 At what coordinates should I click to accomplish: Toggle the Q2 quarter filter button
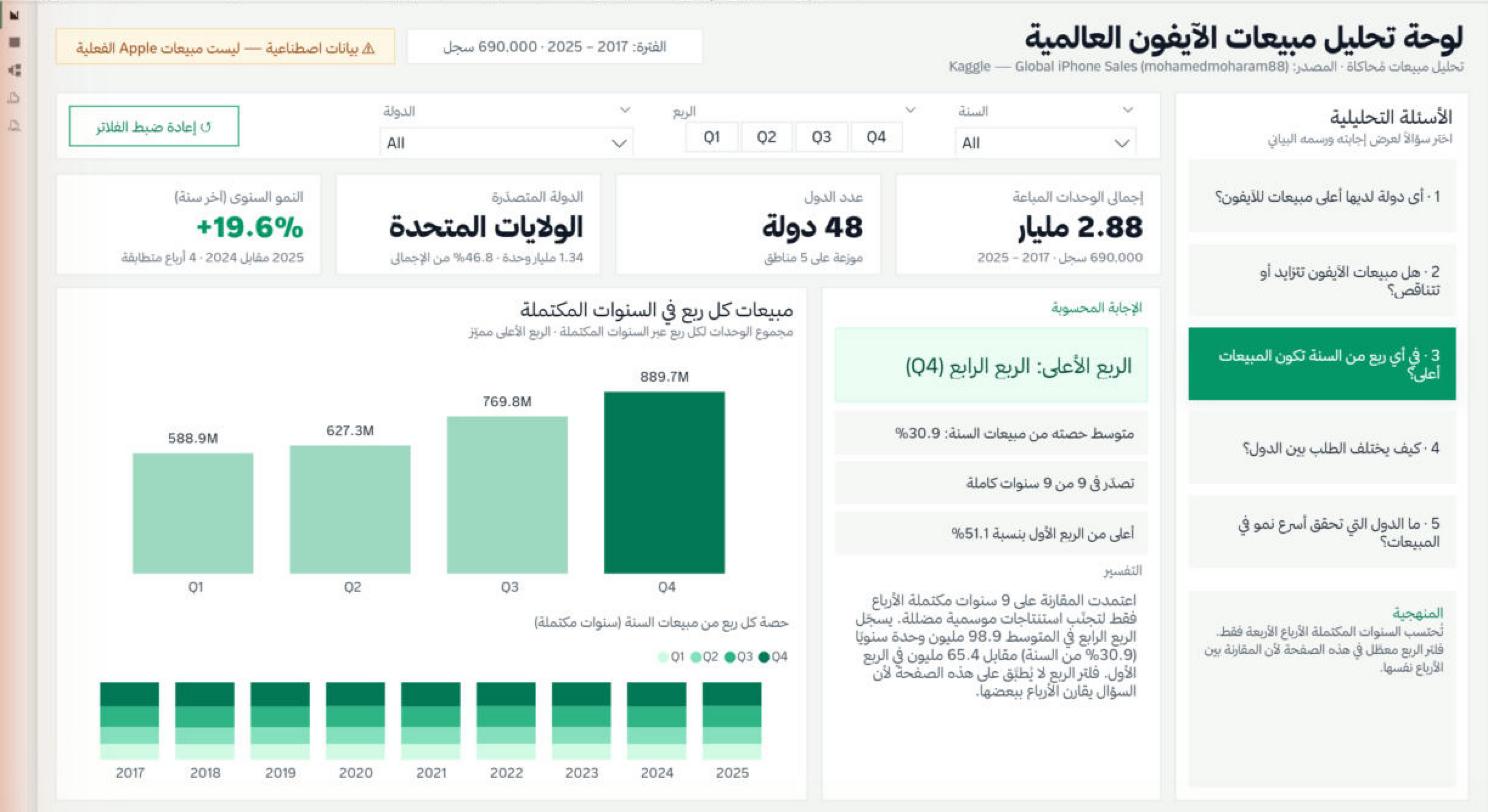click(x=767, y=138)
